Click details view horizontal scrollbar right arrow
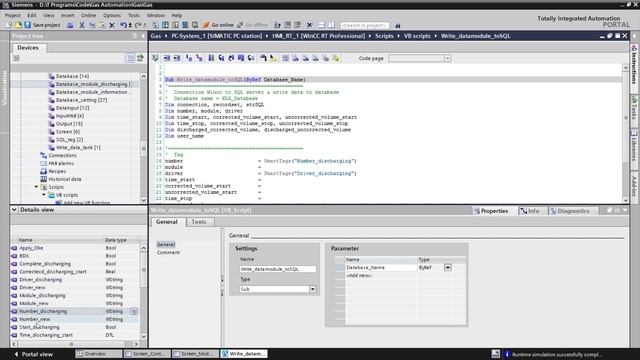The image size is (640, 360). click(x=137, y=344)
